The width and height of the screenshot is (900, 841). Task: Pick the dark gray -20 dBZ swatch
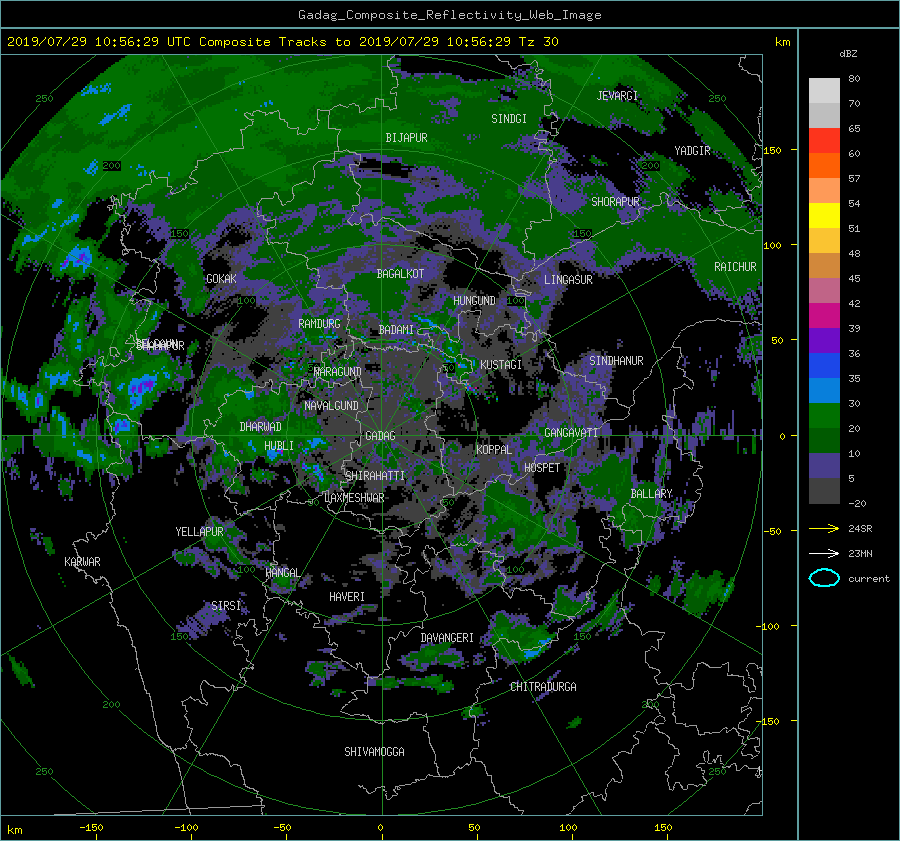(824, 491)
